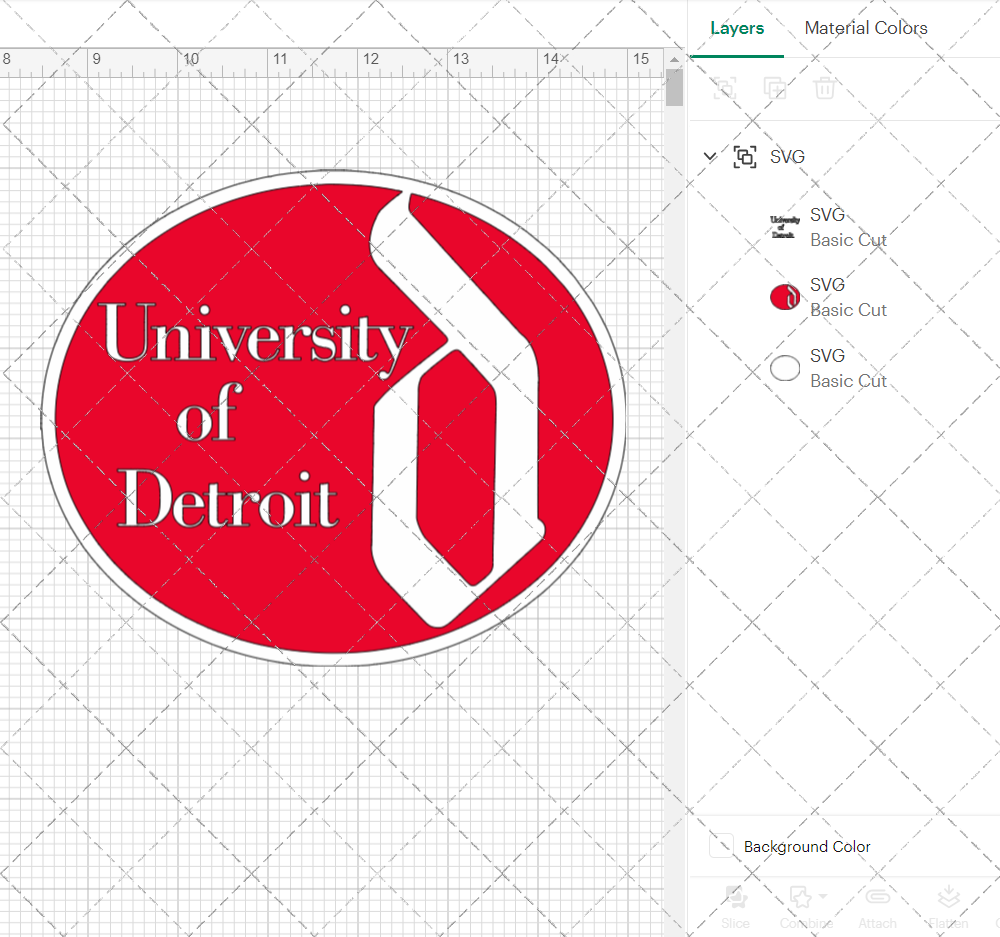Viewport: 1000px width, 937px height.
Task: Select the top SVG group row label
Action: click(x=787, y=156)
